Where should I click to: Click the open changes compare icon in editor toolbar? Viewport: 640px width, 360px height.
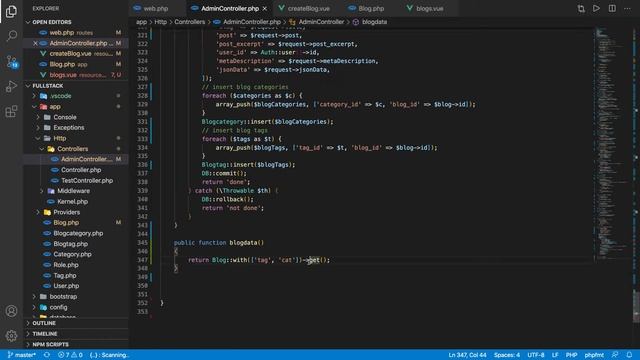point(581,9)
